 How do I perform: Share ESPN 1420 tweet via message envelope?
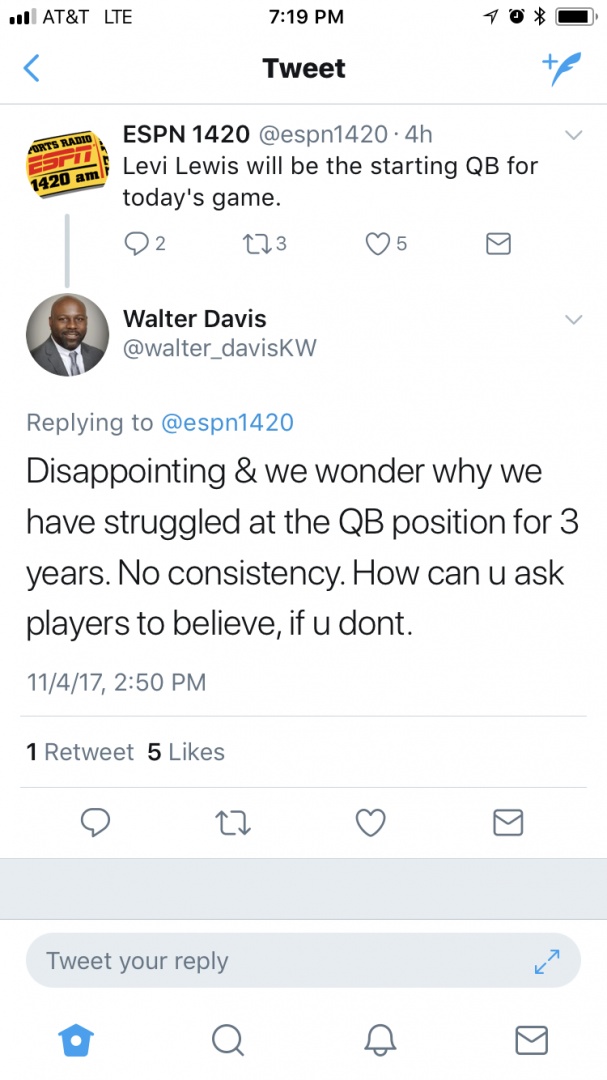(x=498, y=243)
